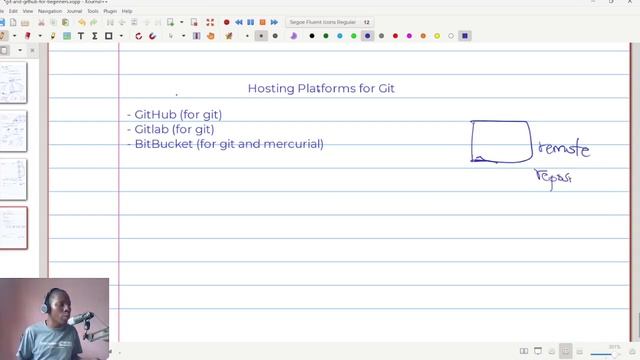This screenshot has height=360, width=640.
Task: Open the Tools menu
Action: [93, 11]
